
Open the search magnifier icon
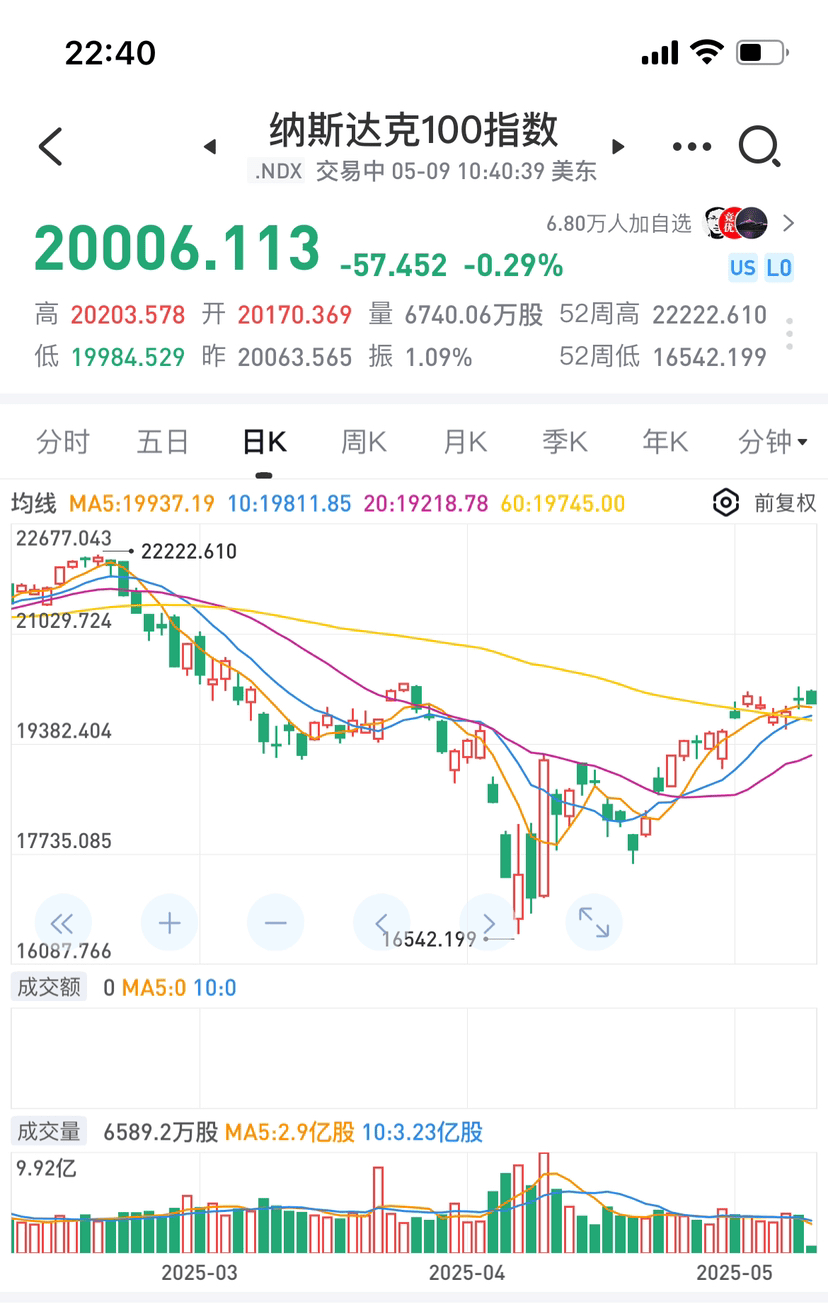759,147
